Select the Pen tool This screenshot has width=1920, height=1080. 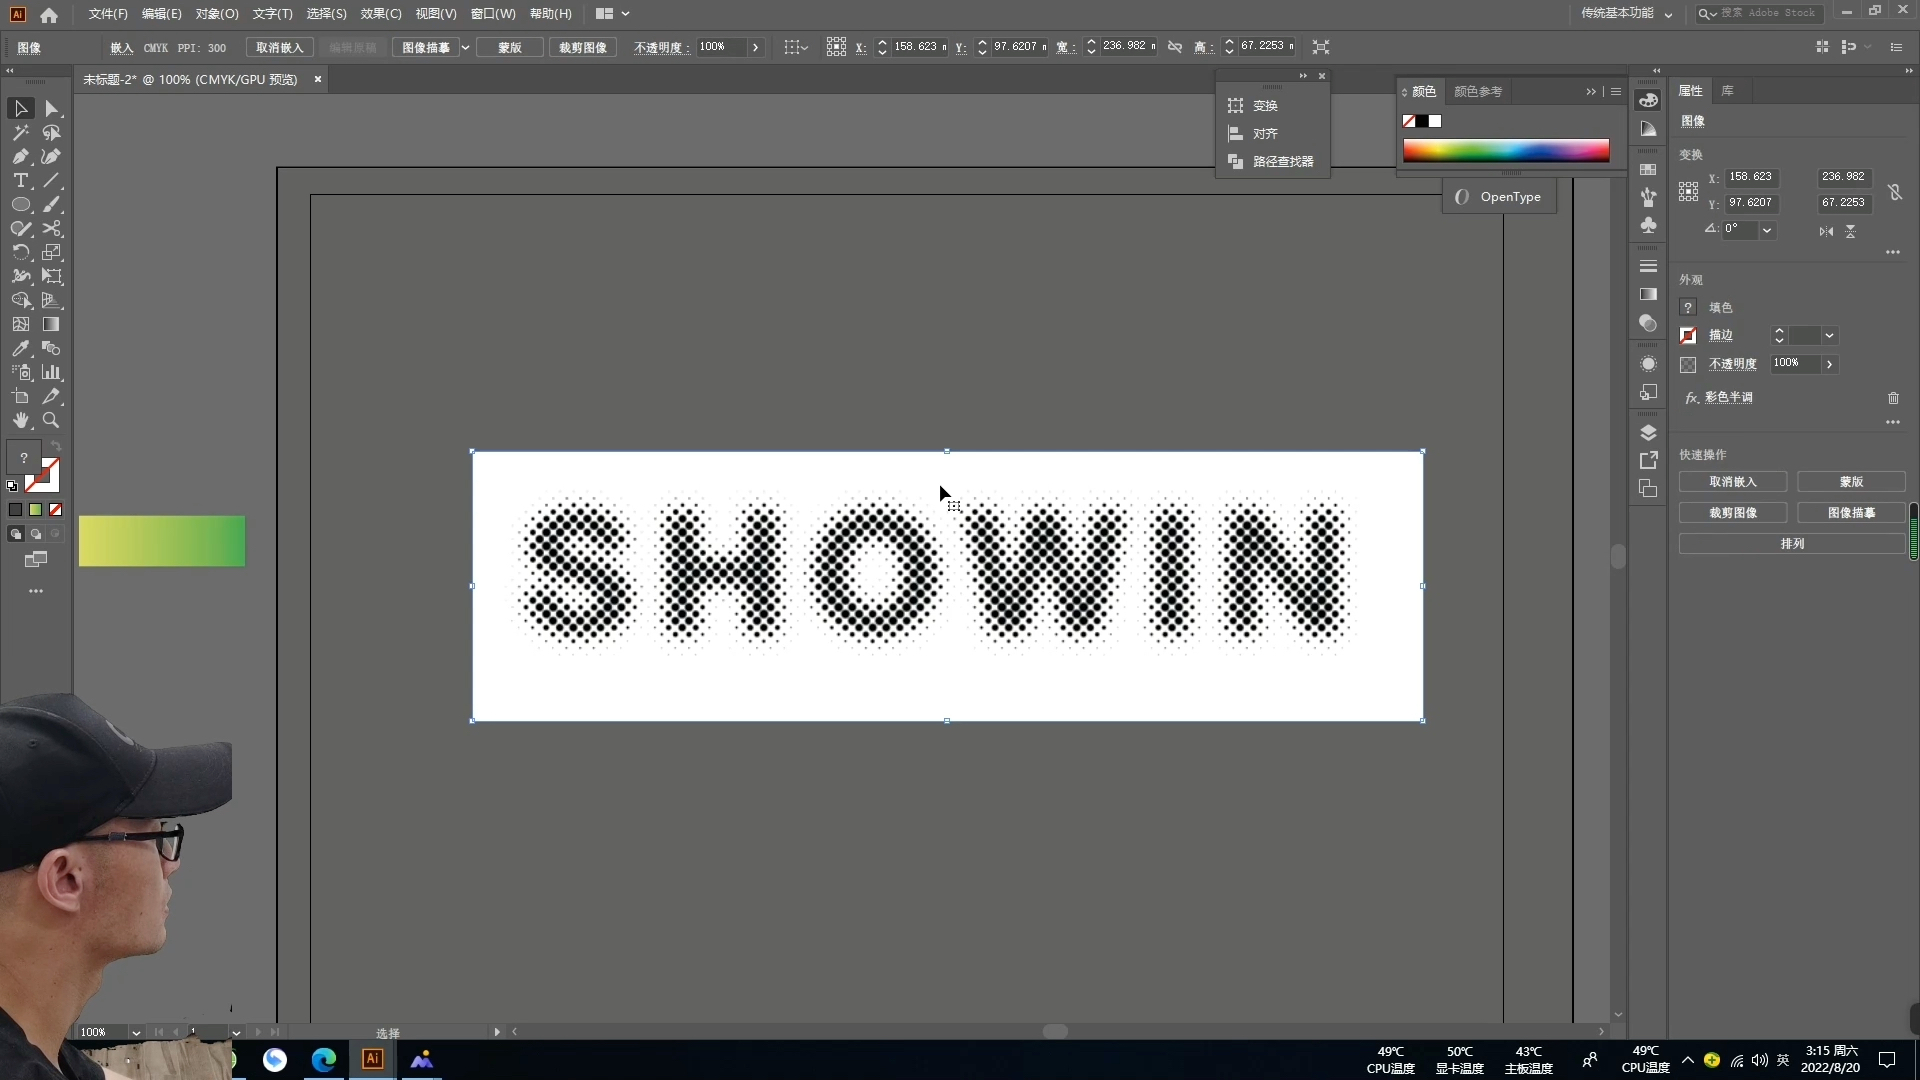20,157
